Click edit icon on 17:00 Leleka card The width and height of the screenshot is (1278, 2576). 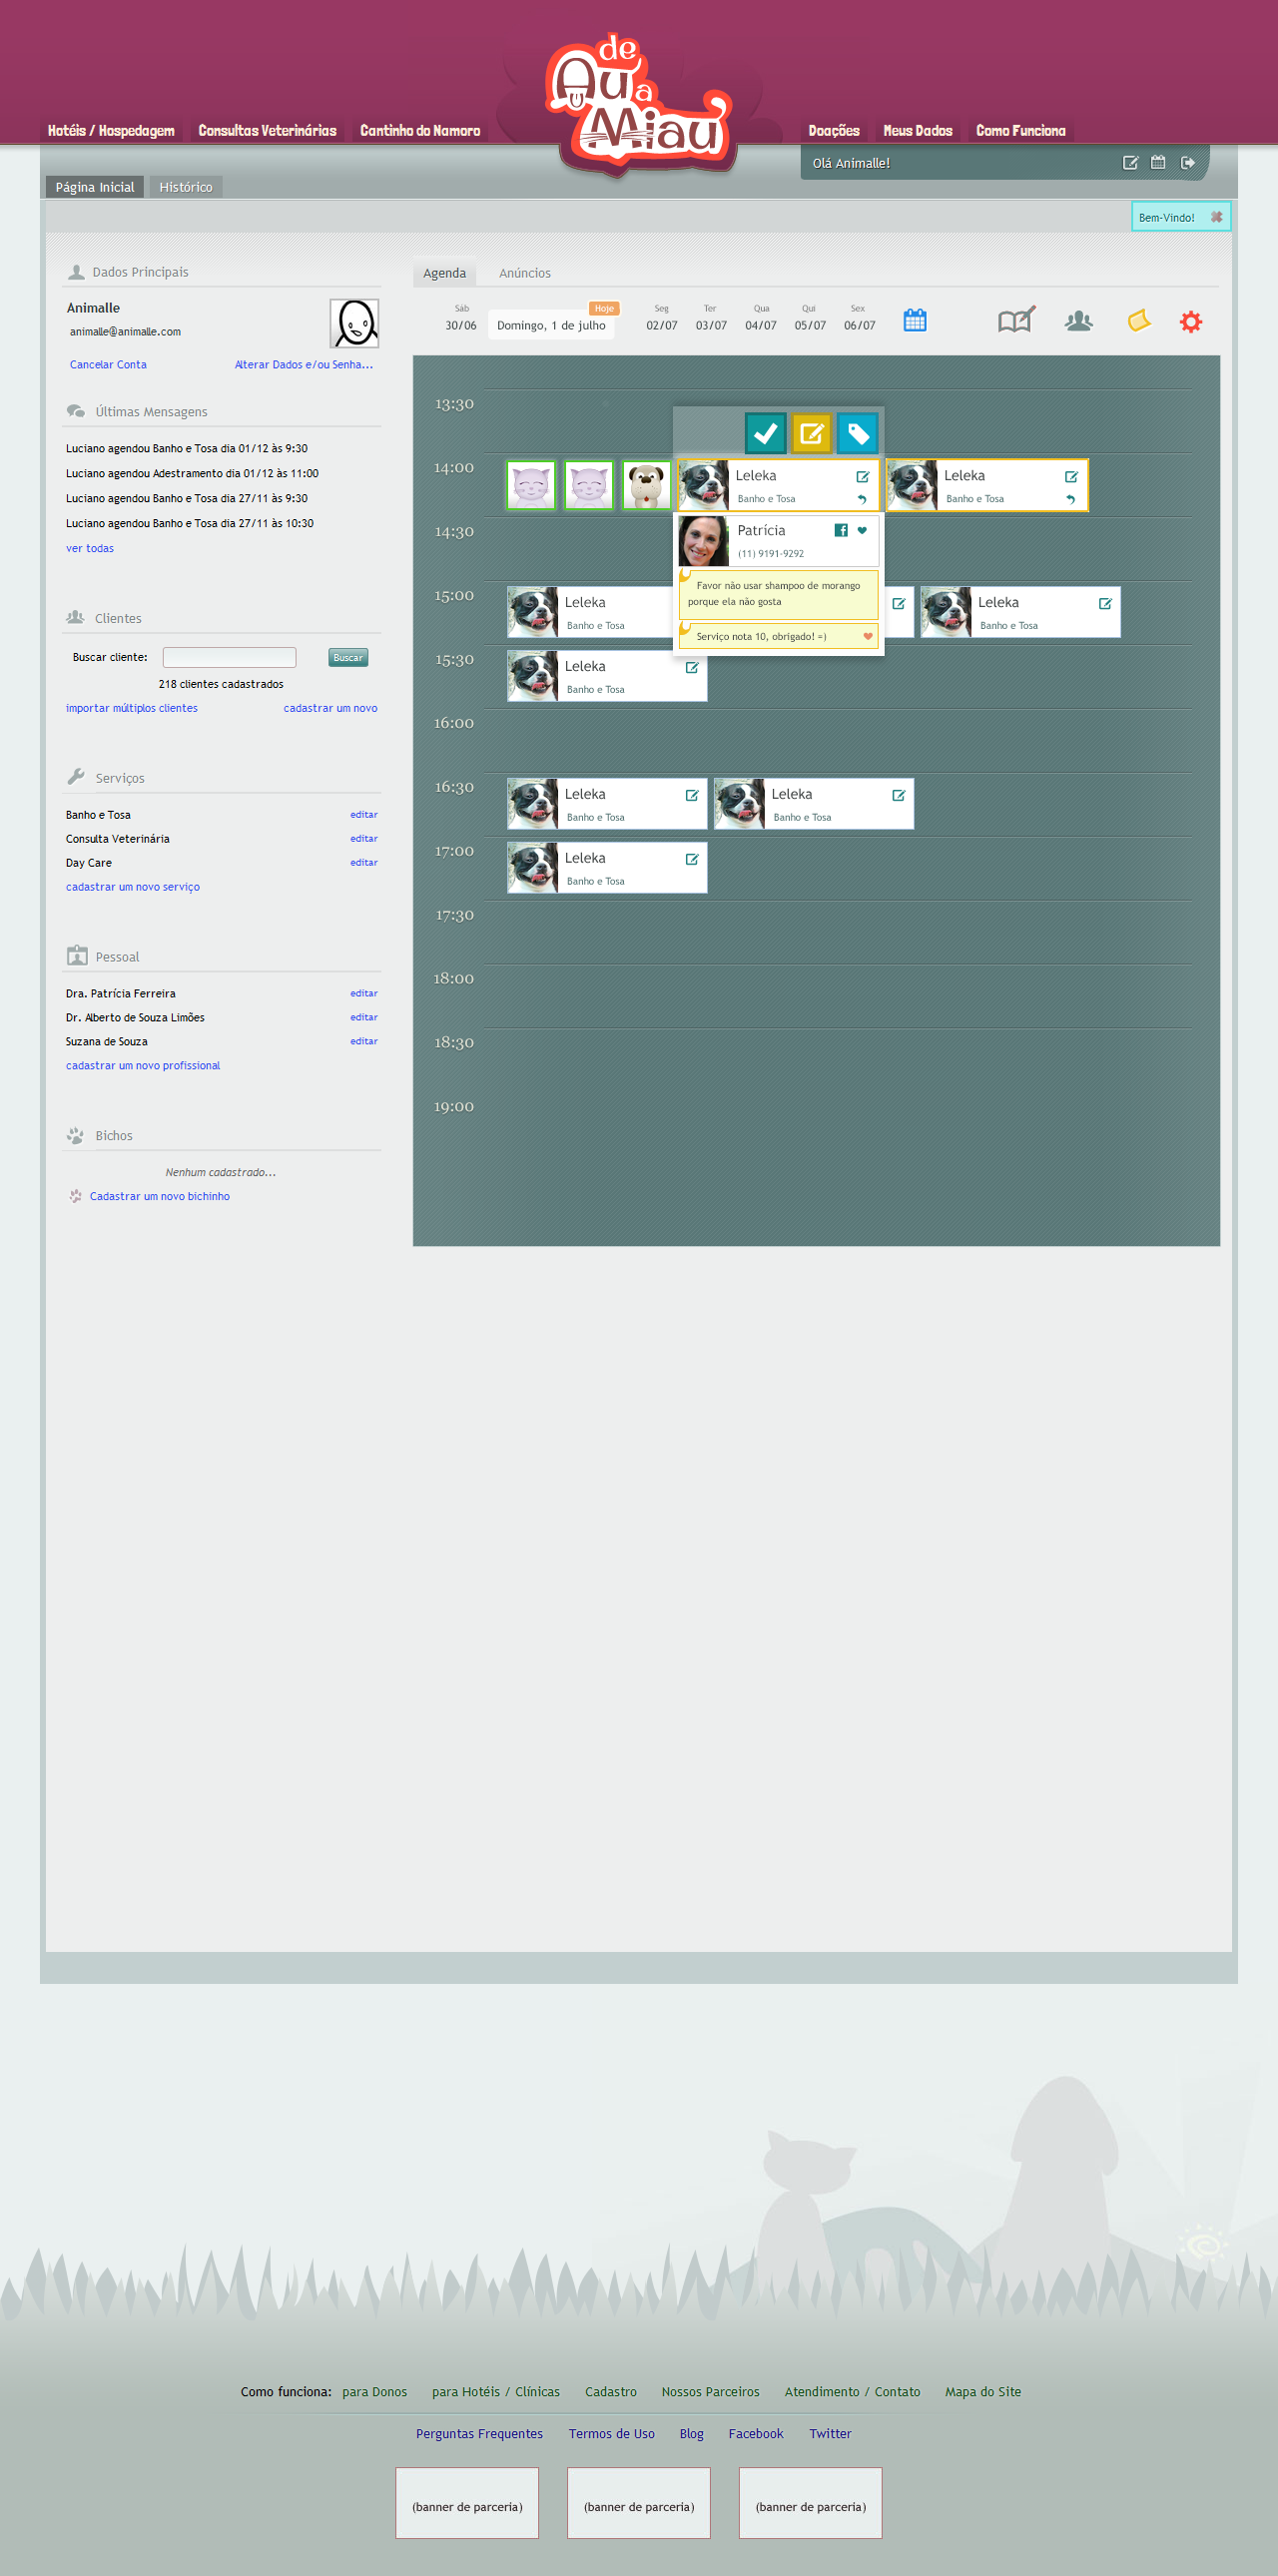[x=691, y=859]
